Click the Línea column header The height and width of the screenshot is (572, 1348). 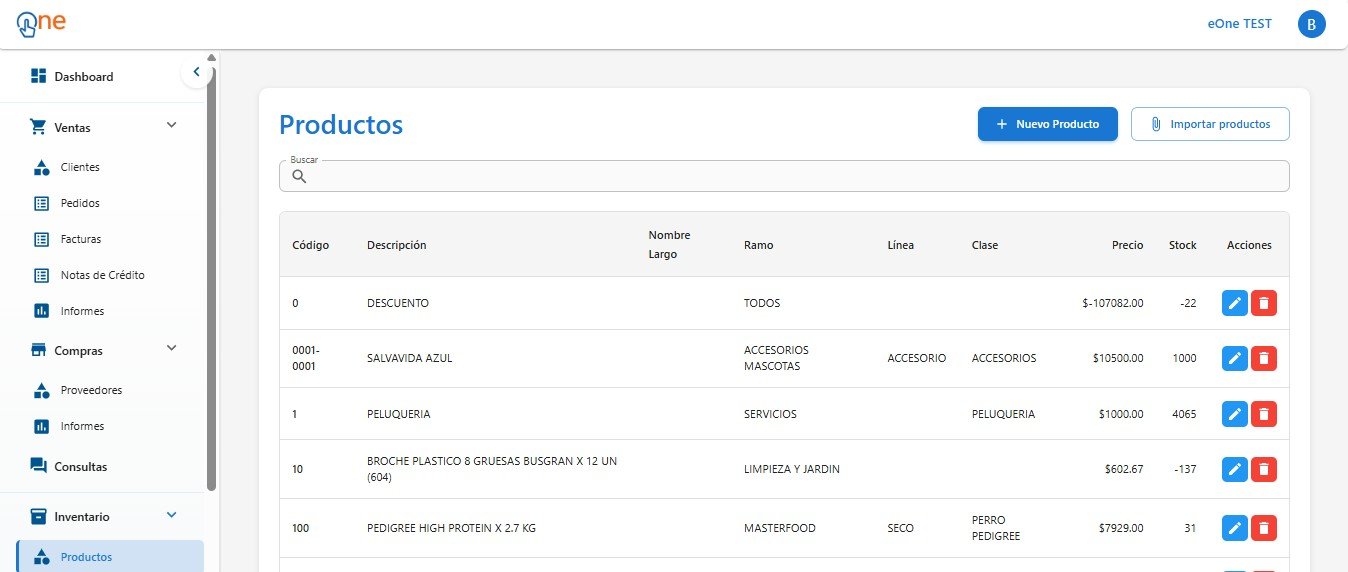pos(900,245)
